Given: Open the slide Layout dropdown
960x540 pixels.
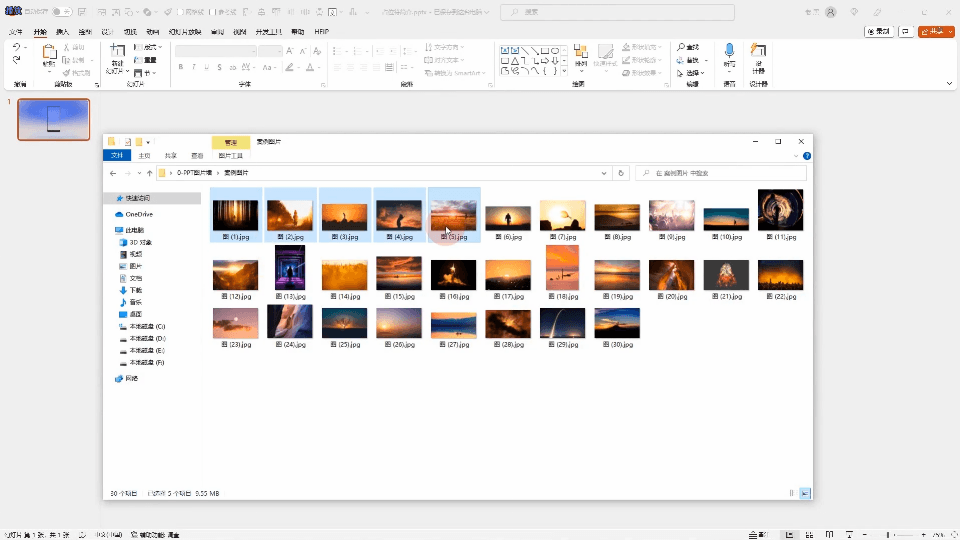Looking at the screenshot, I should click(x=148, y=47).
